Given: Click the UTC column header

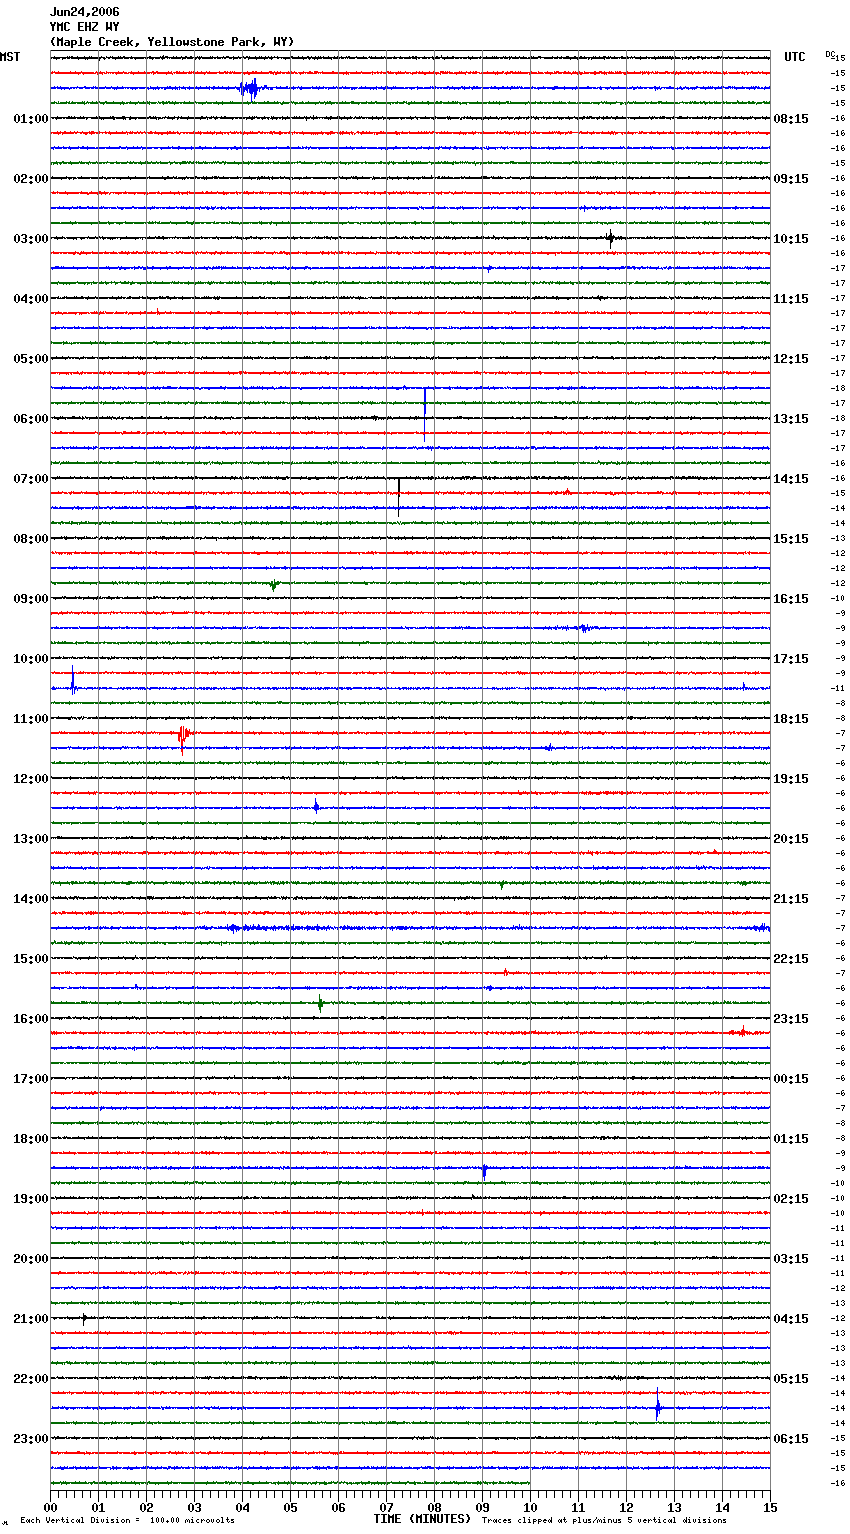Looking at the screenshot, I should (x=795, y=57).
